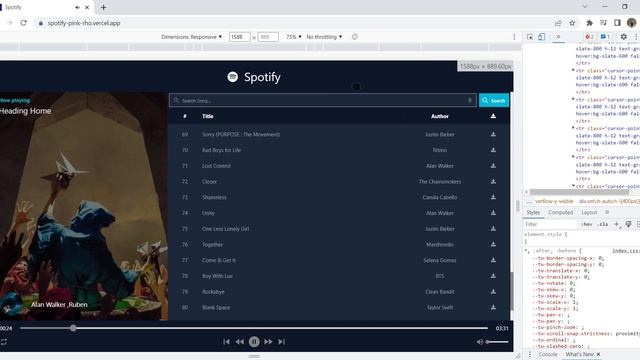
Task: Open the 75% zoom dropdown
Action: pos(293,37)
